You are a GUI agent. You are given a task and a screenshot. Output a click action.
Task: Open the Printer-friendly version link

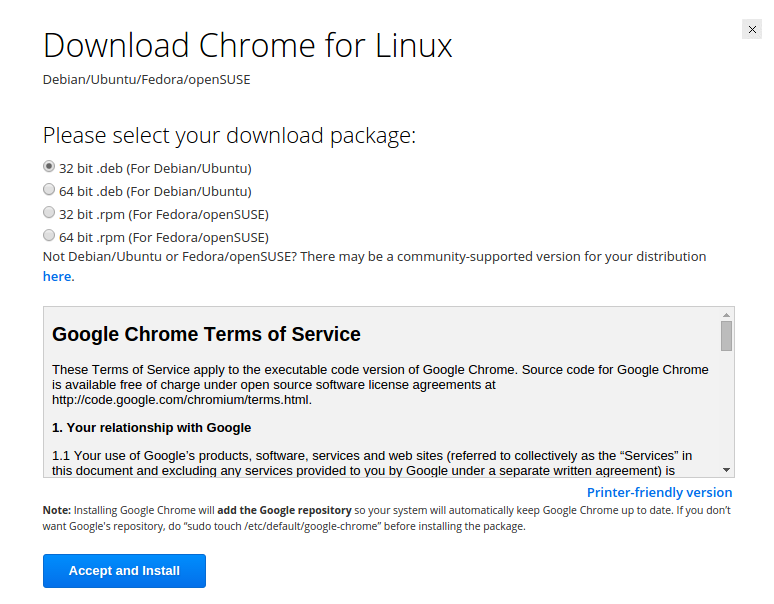tap(659, 492)
